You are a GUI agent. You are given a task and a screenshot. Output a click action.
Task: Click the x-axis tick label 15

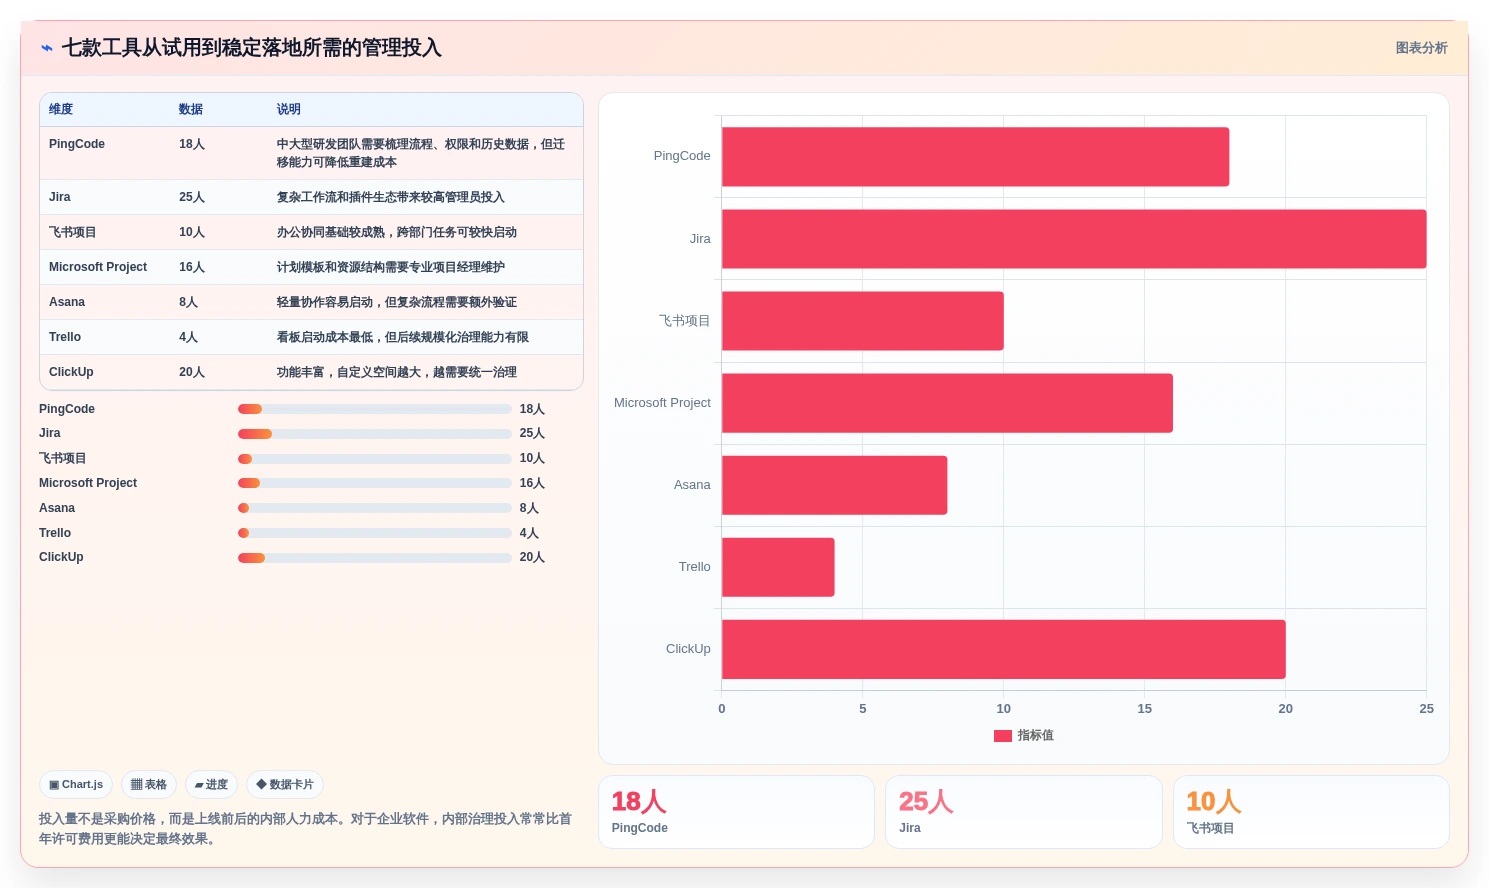coord(1144,709)
